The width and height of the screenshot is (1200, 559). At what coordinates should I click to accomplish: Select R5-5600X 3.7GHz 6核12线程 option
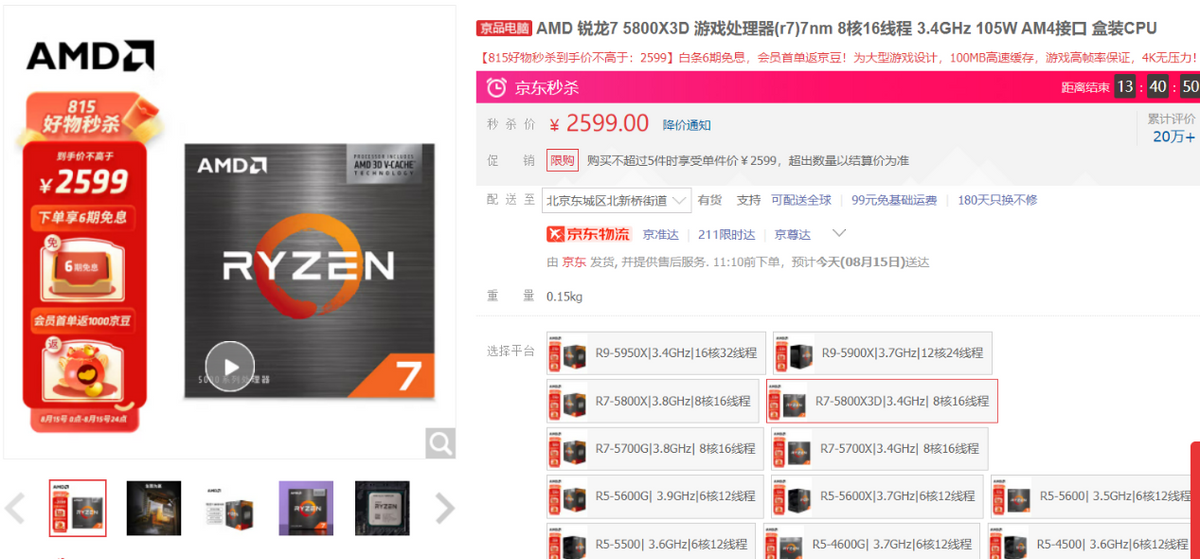tap(878, 497)
